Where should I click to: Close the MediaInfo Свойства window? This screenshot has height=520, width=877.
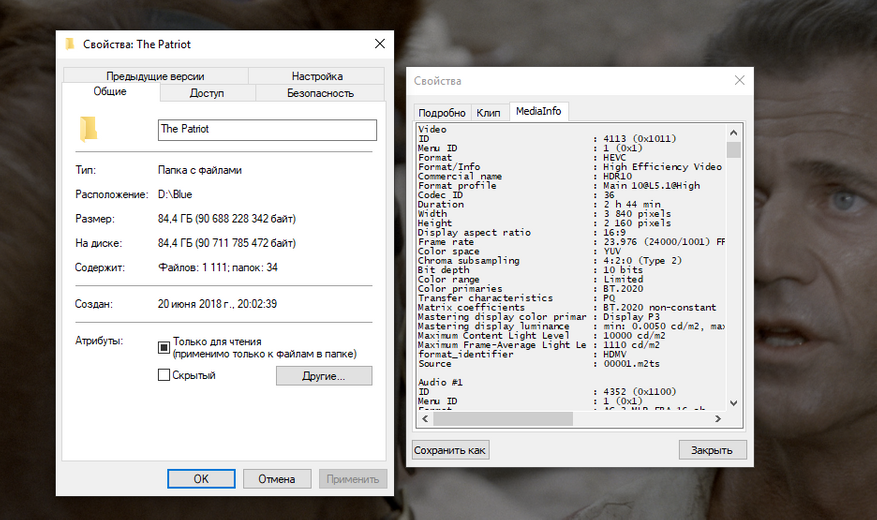coord(739,81)
